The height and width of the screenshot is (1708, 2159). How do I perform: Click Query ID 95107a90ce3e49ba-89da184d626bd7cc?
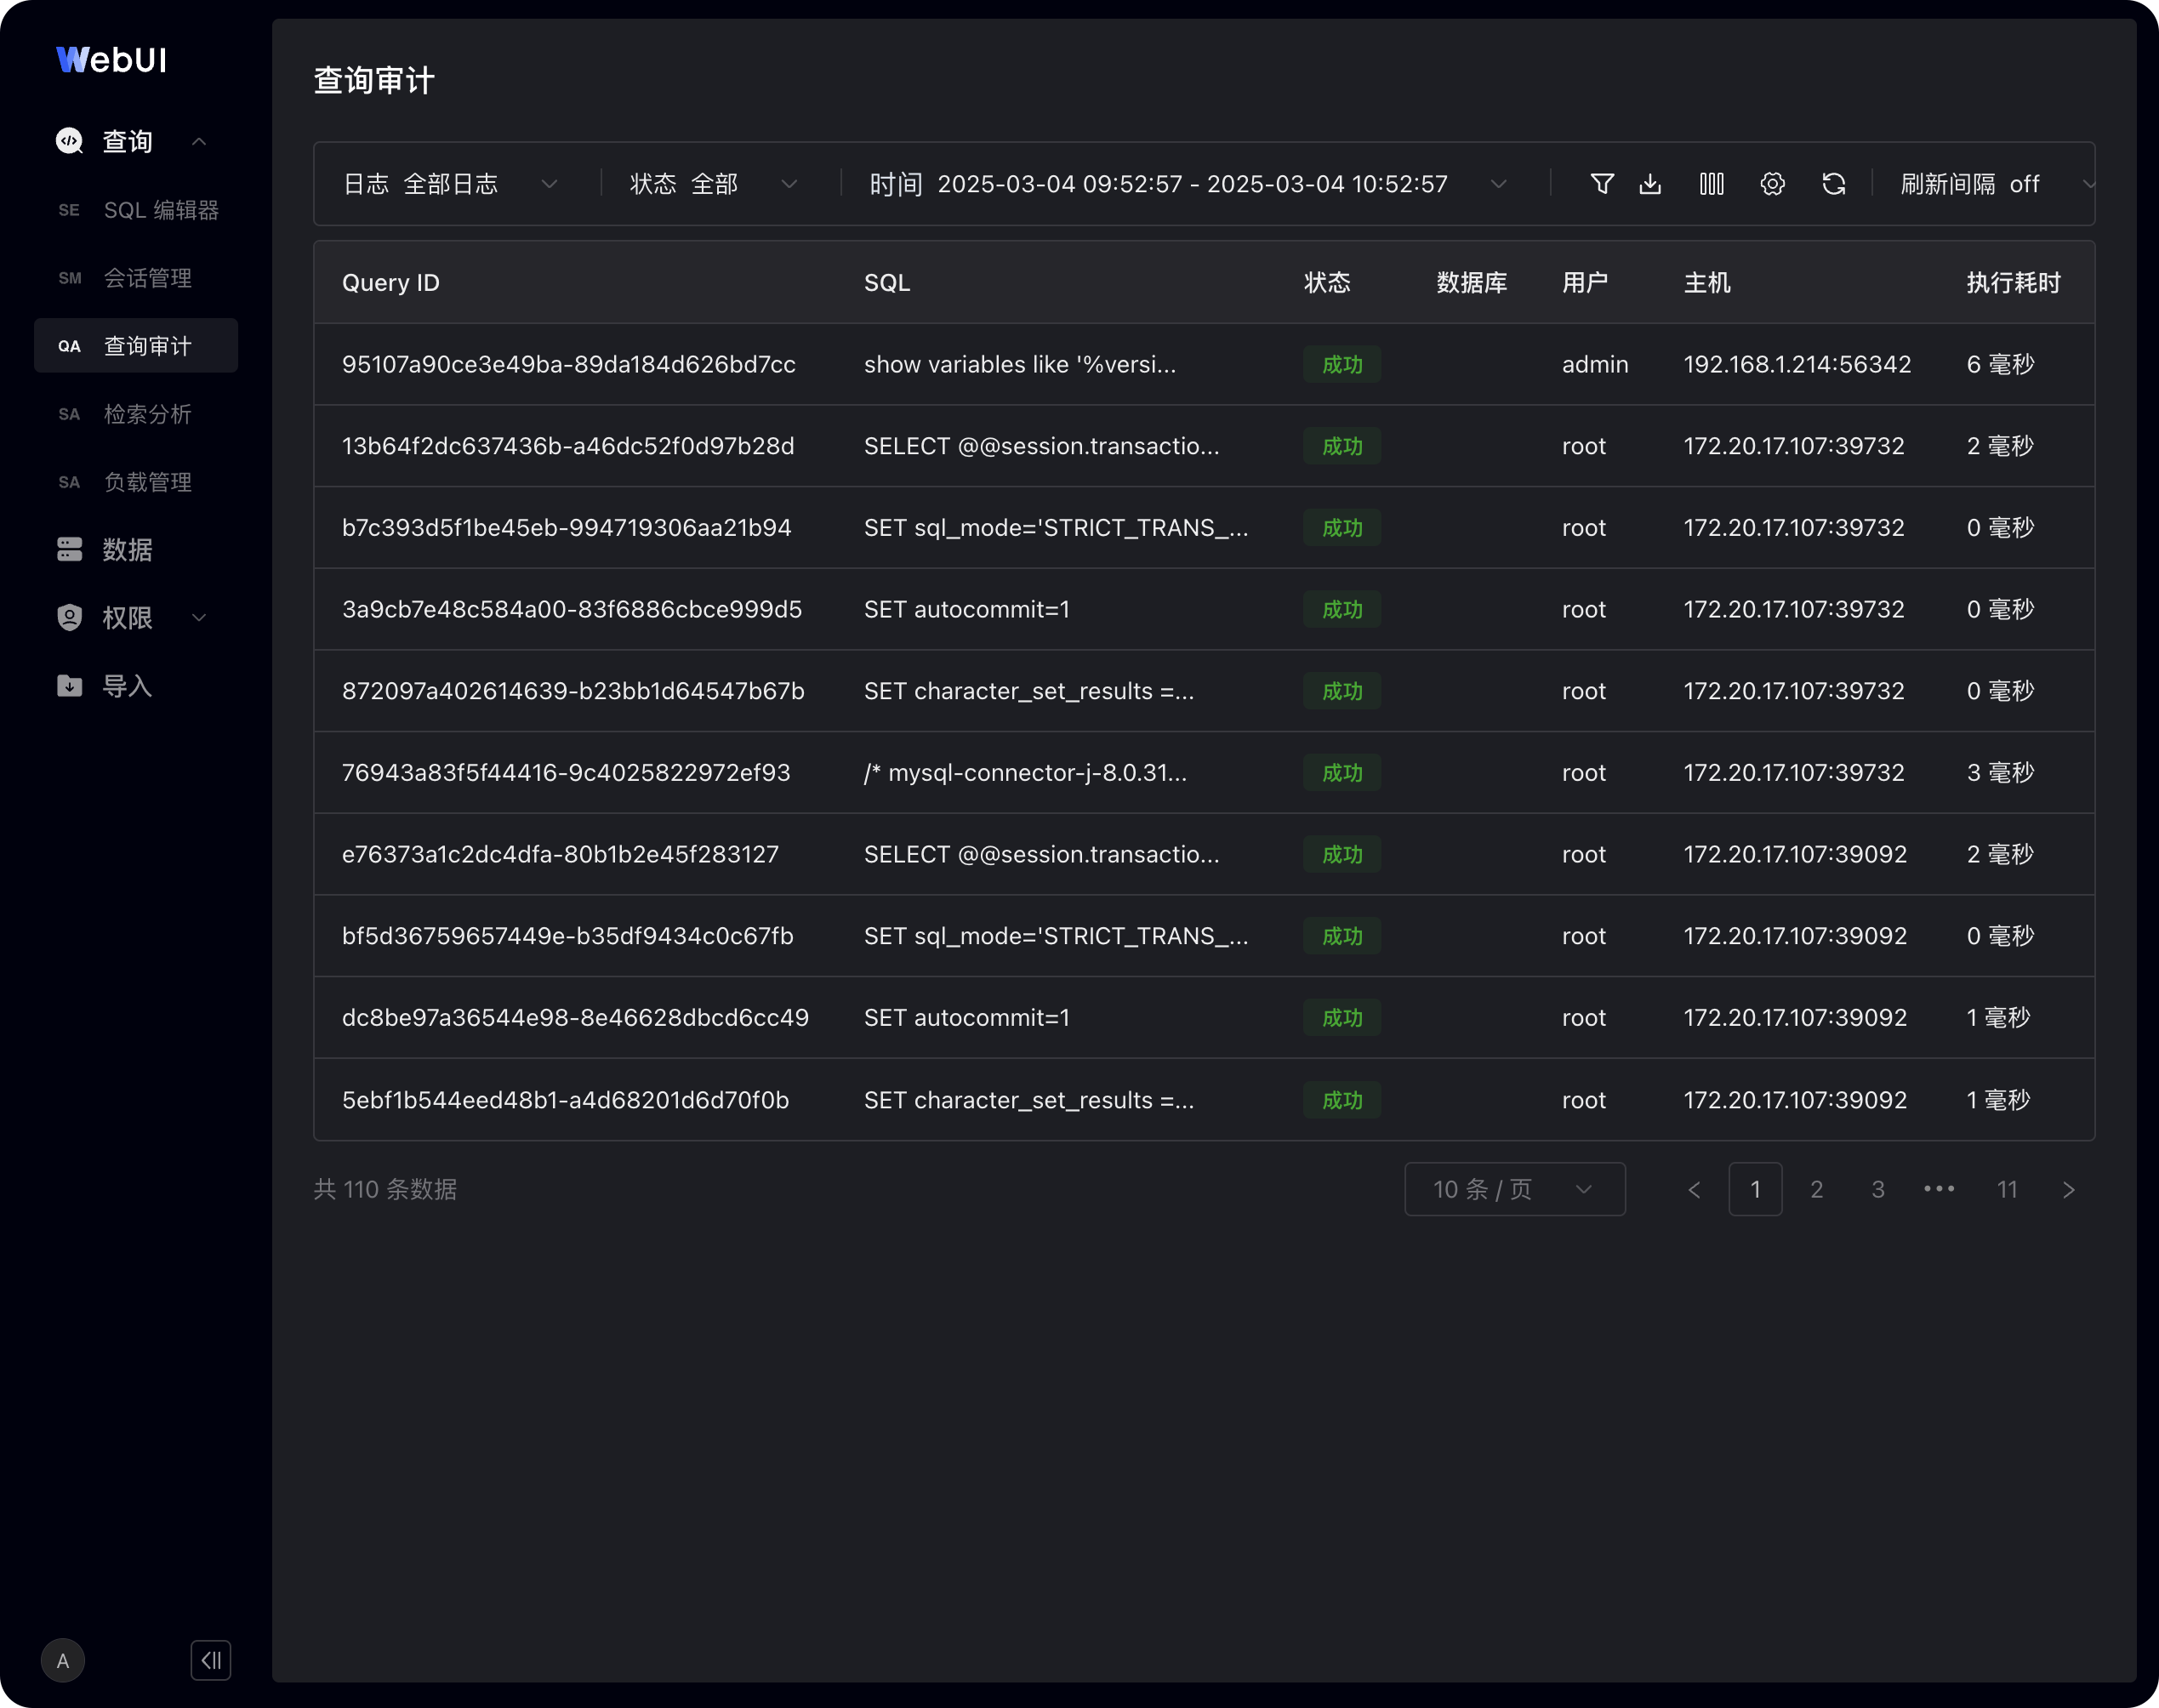click(x=568, y=364)
